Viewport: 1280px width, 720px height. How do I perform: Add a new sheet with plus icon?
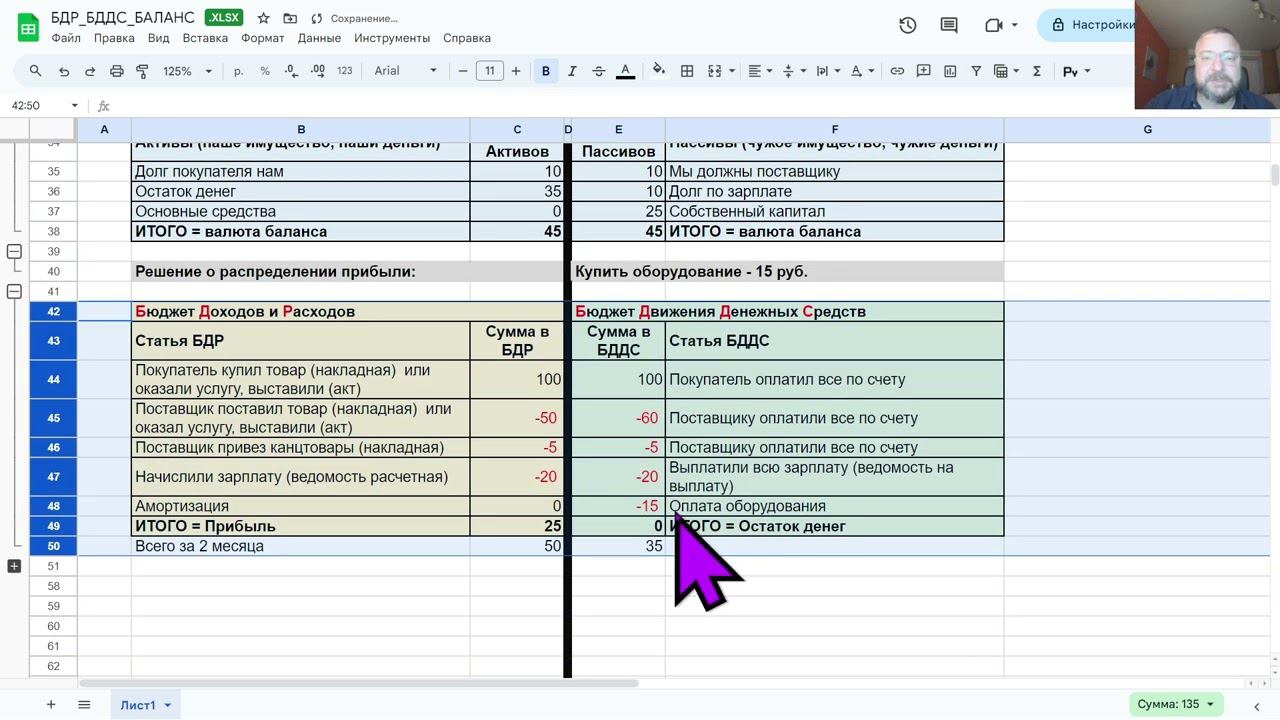51,705
